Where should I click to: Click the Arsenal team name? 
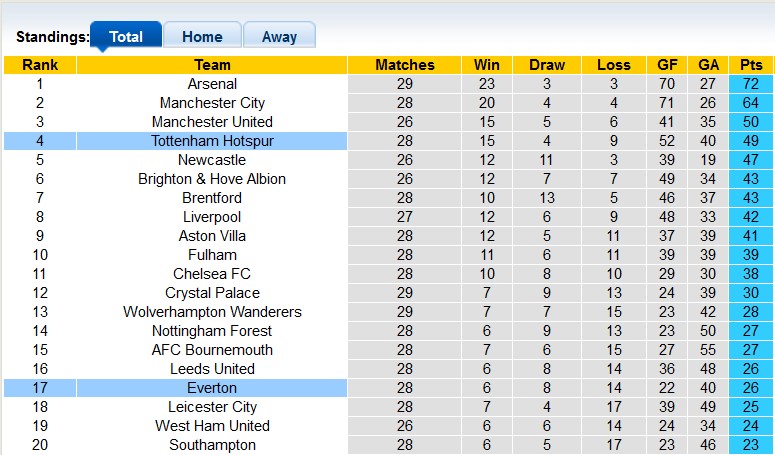coord(212,84)
